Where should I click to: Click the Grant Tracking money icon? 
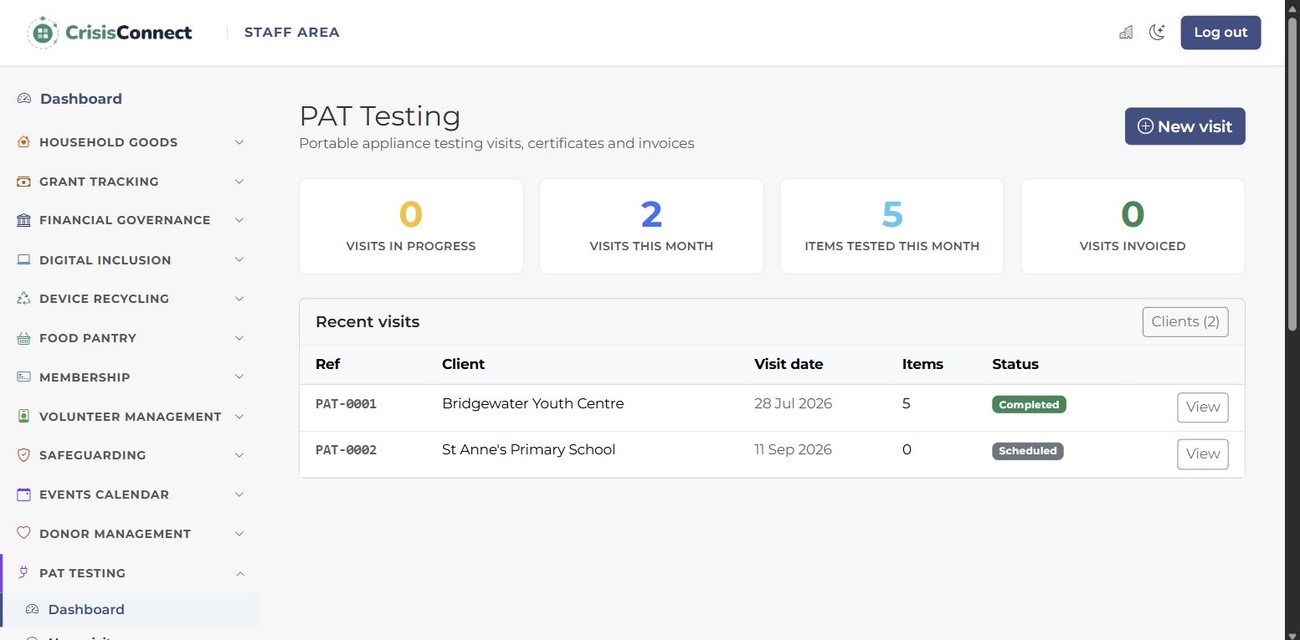click(24, 181)
